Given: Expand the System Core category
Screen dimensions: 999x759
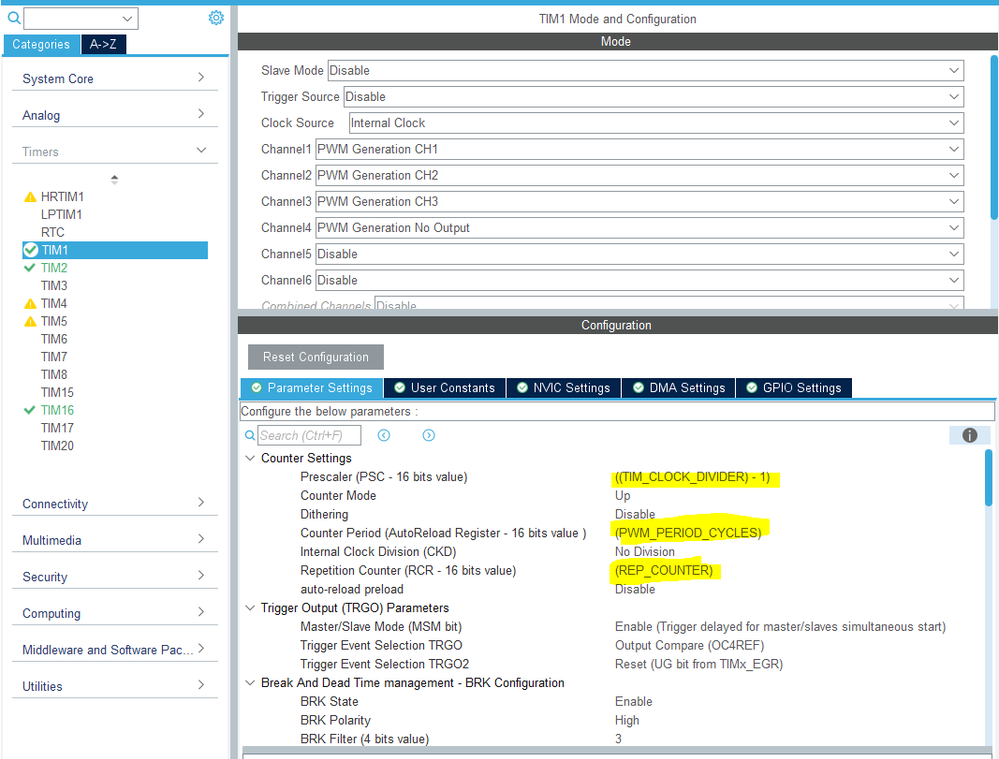Looking at the screenshot, I should [x=115, y=78].
